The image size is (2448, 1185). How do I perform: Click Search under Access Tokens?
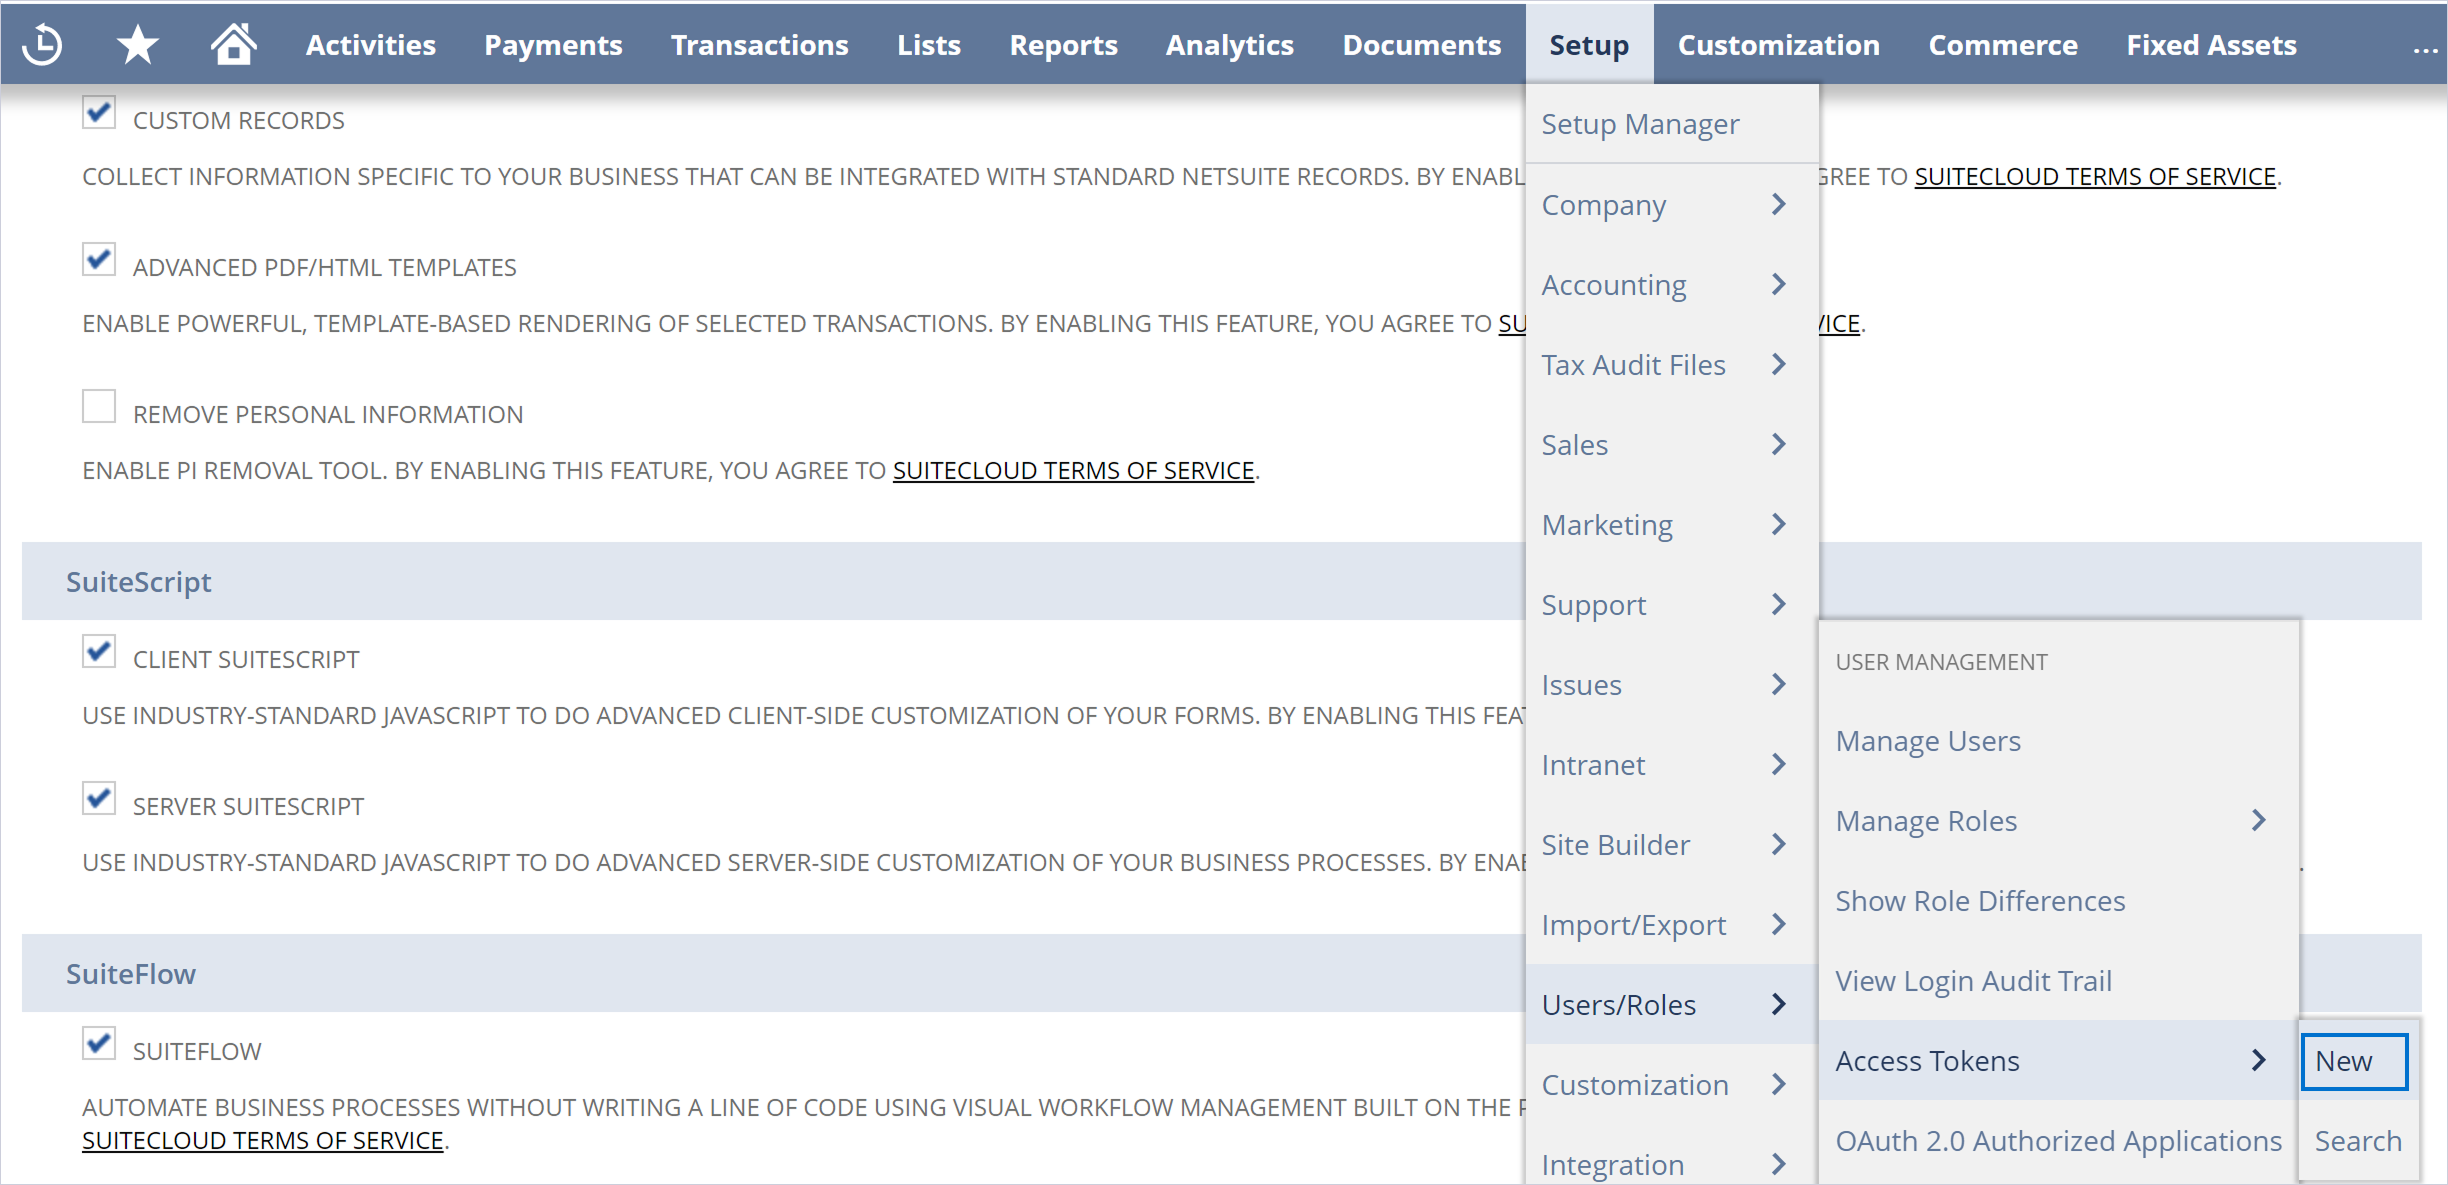(2358, 1140)
